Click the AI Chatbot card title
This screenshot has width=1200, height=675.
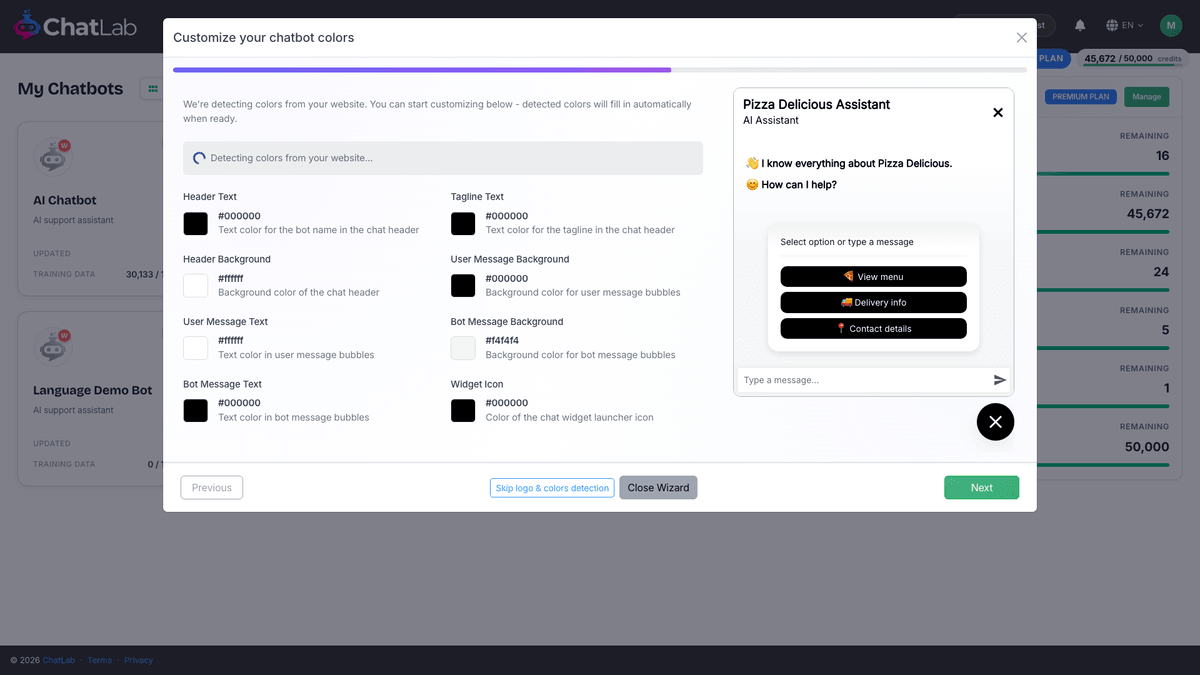click(x=64, y=201)
